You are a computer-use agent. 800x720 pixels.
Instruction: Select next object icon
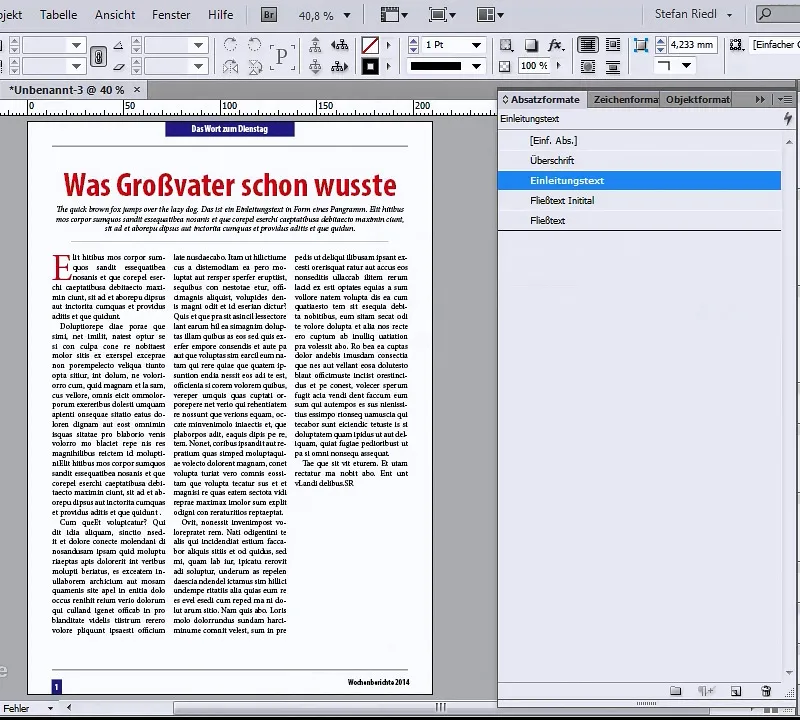(339, 66)
